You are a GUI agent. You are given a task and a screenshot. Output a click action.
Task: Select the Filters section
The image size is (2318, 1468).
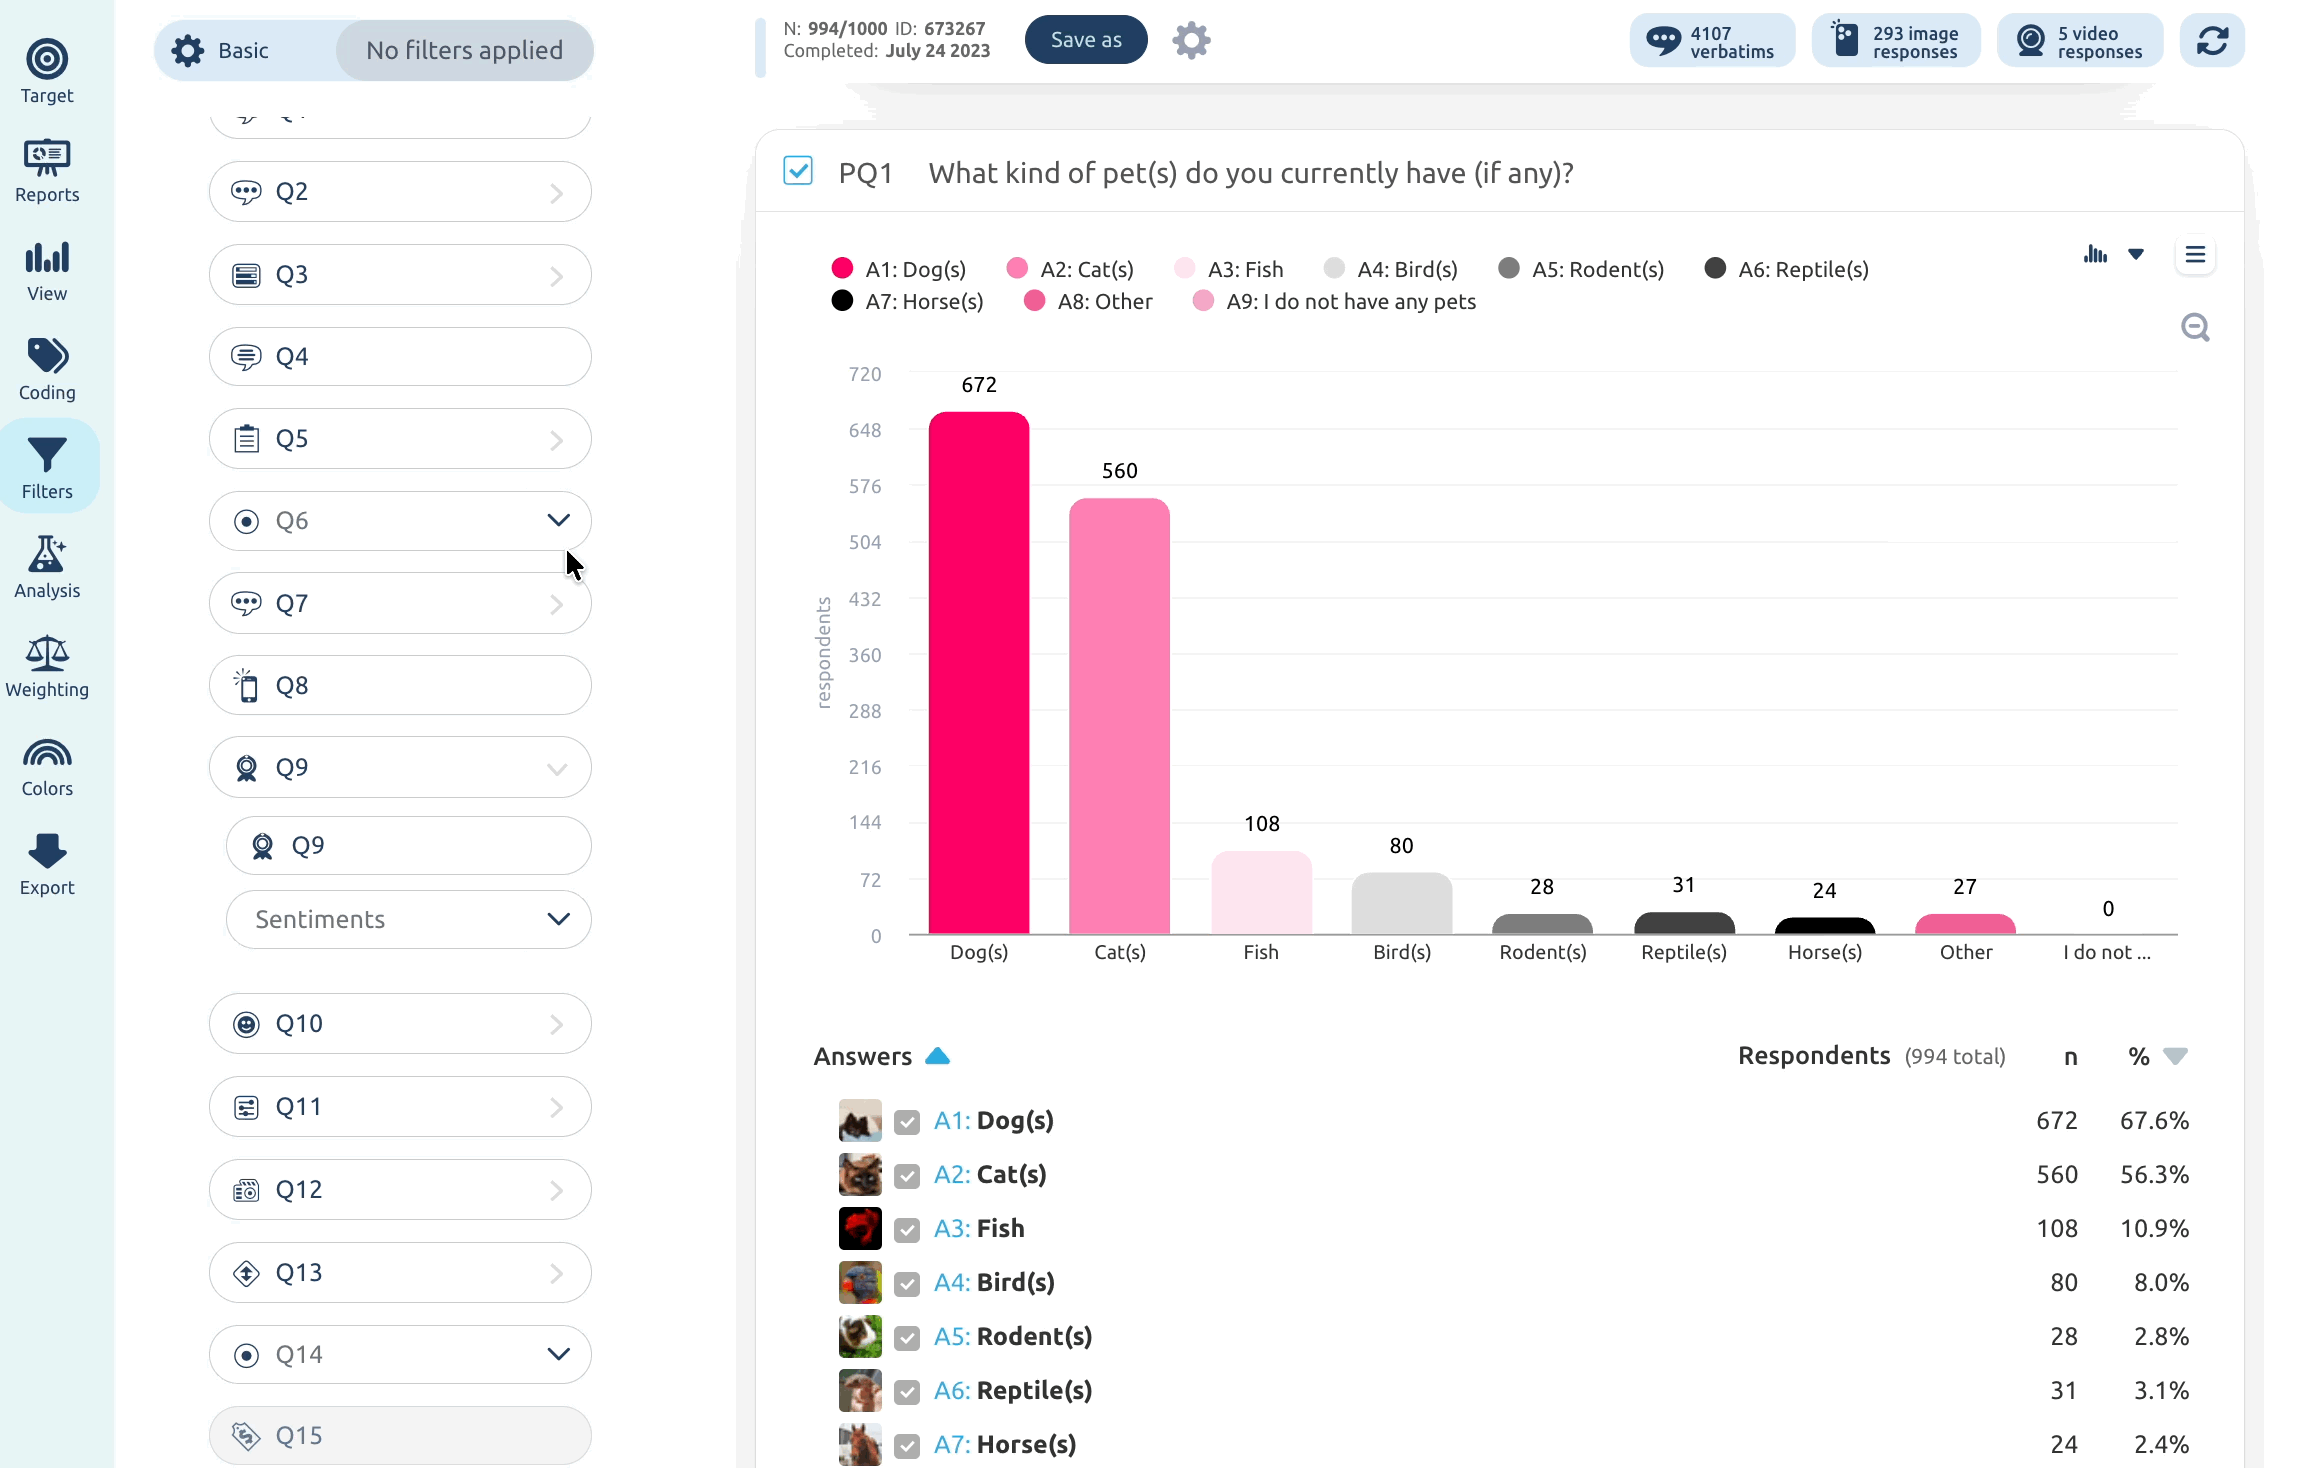[x=47, y=467]
